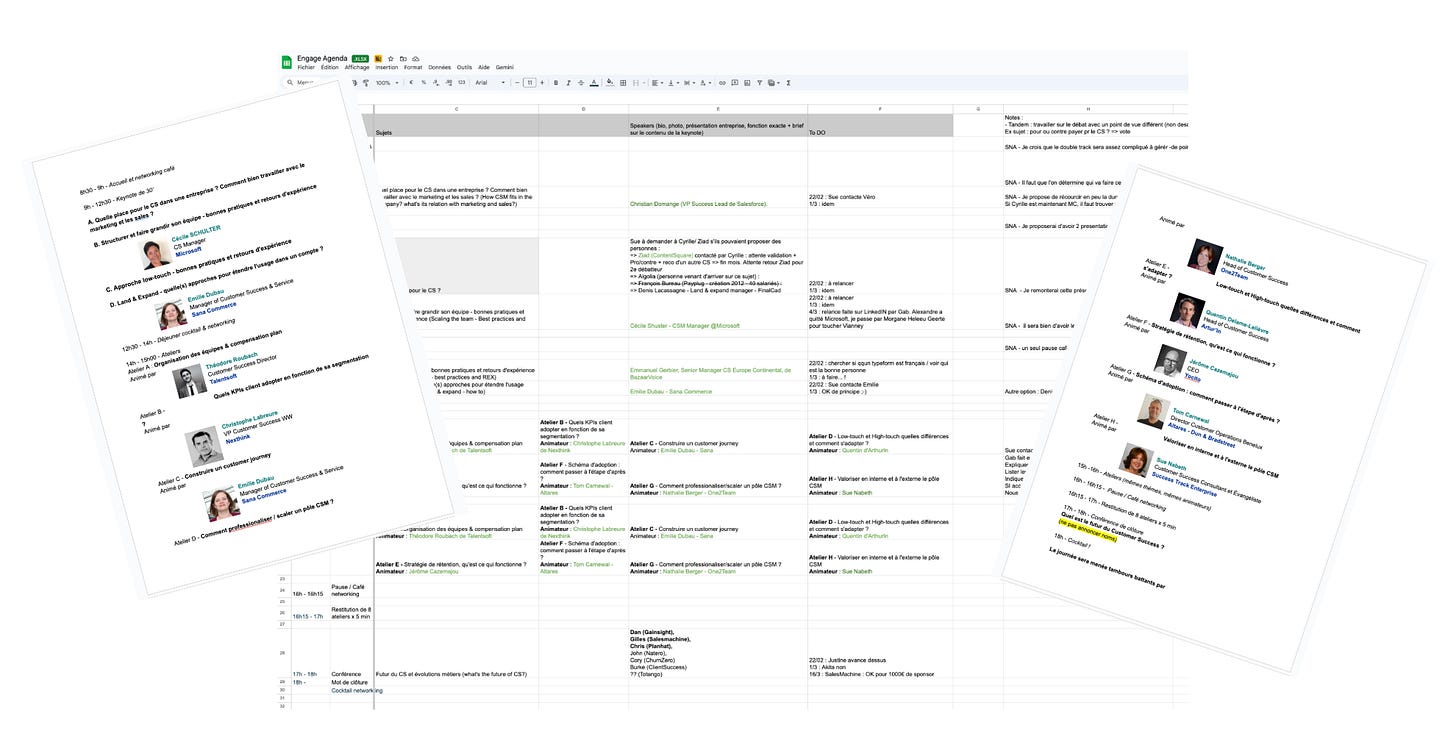Image resolution: width=1456 pixels, height=734 pixels.
Task: Apply percent number format
Action: pyautogui.click(x=424, y=82)
